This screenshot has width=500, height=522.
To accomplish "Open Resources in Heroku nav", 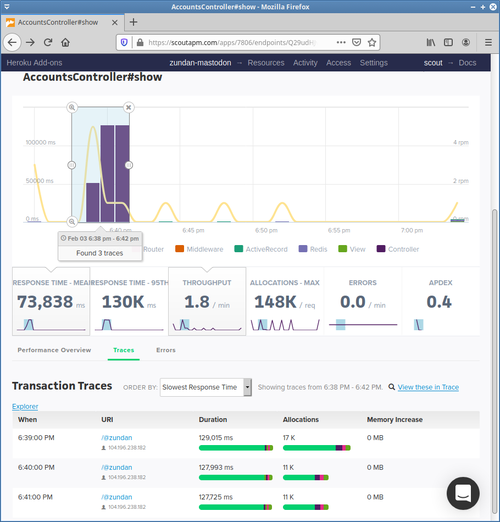I will pos(266,63).
